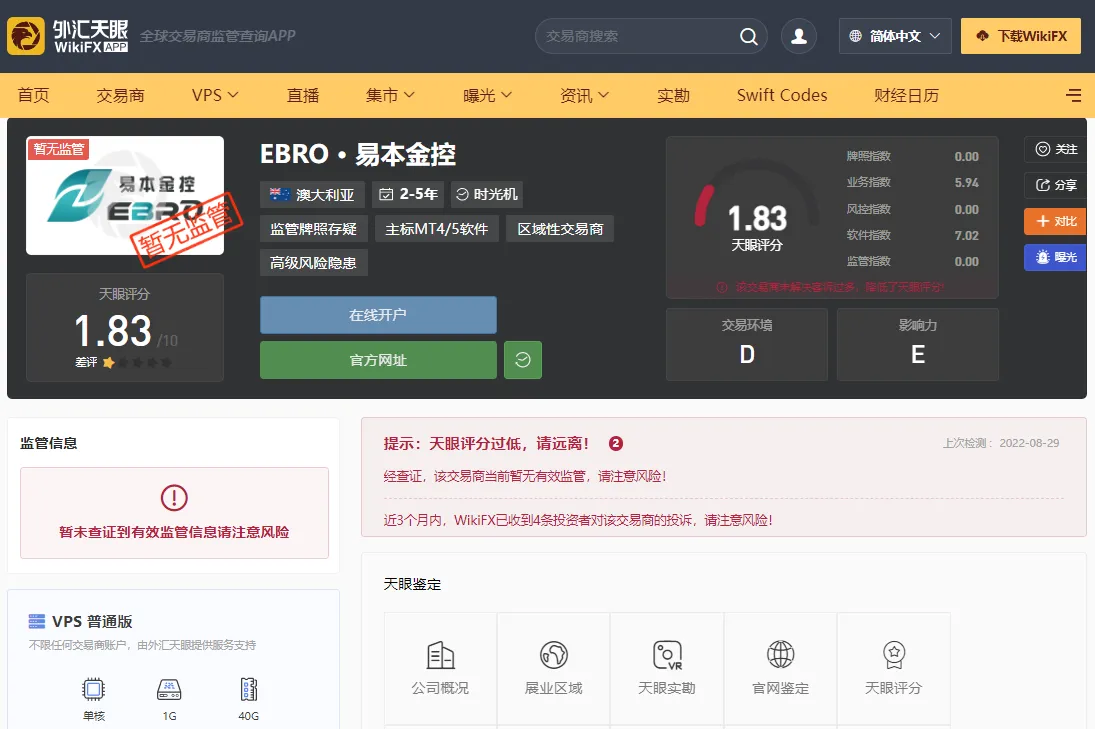Expand the VPS menu
The image size is (1095, 729).
(x=215, y=95)
